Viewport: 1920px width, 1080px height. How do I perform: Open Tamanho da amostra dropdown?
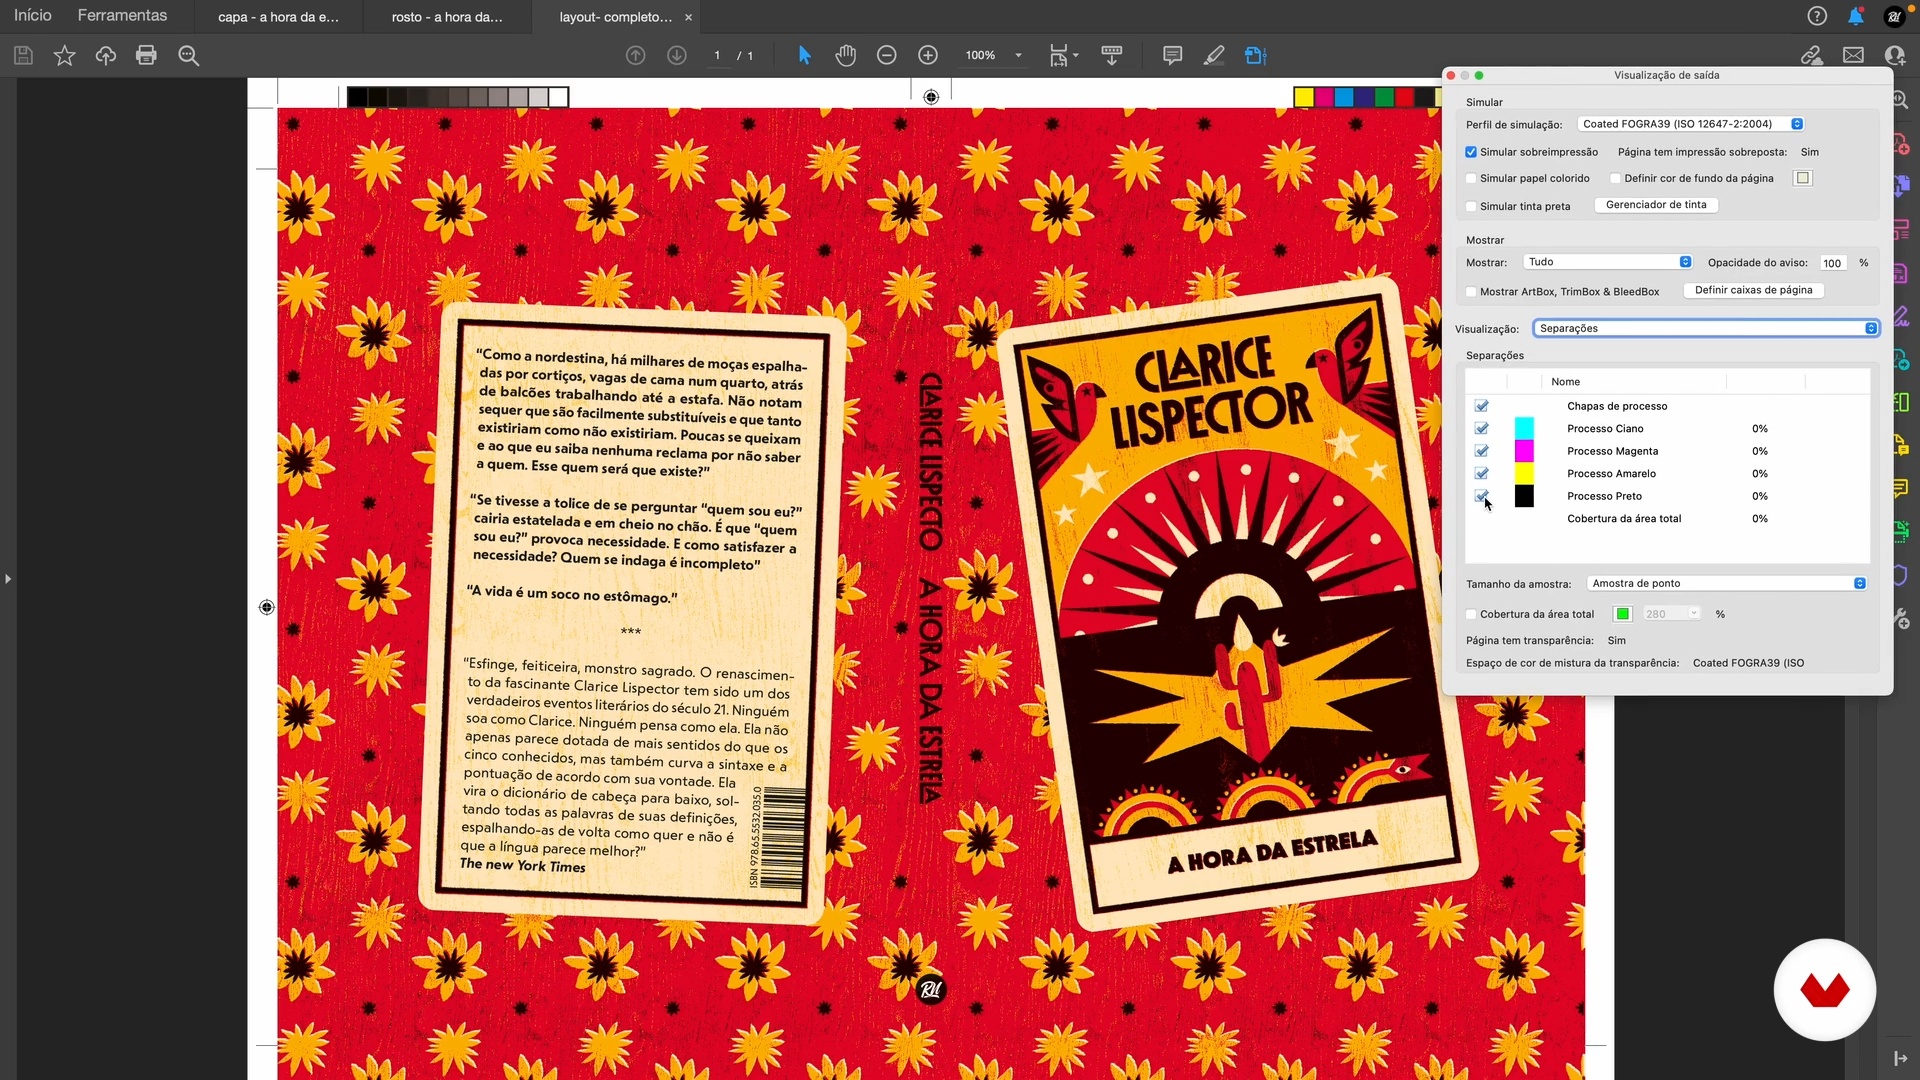1726,584
